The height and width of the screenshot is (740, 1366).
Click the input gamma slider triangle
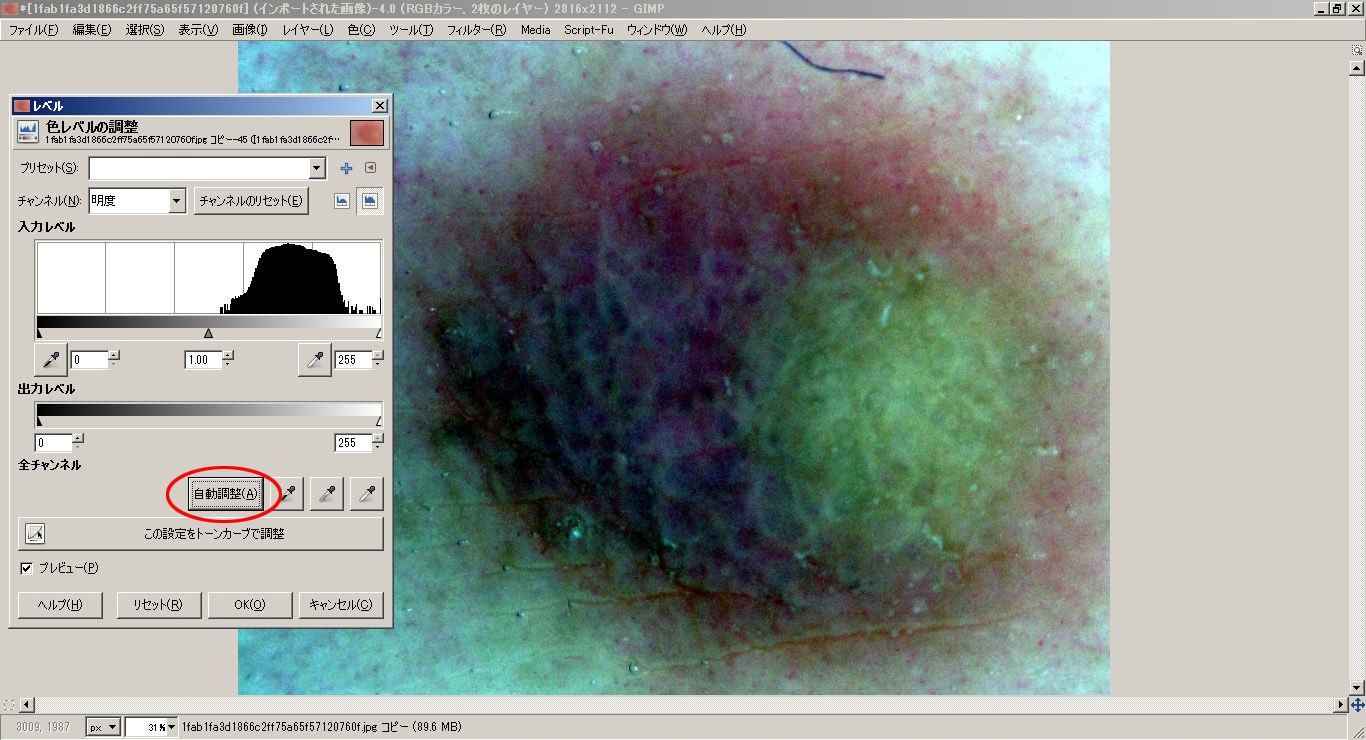(208, 333)
